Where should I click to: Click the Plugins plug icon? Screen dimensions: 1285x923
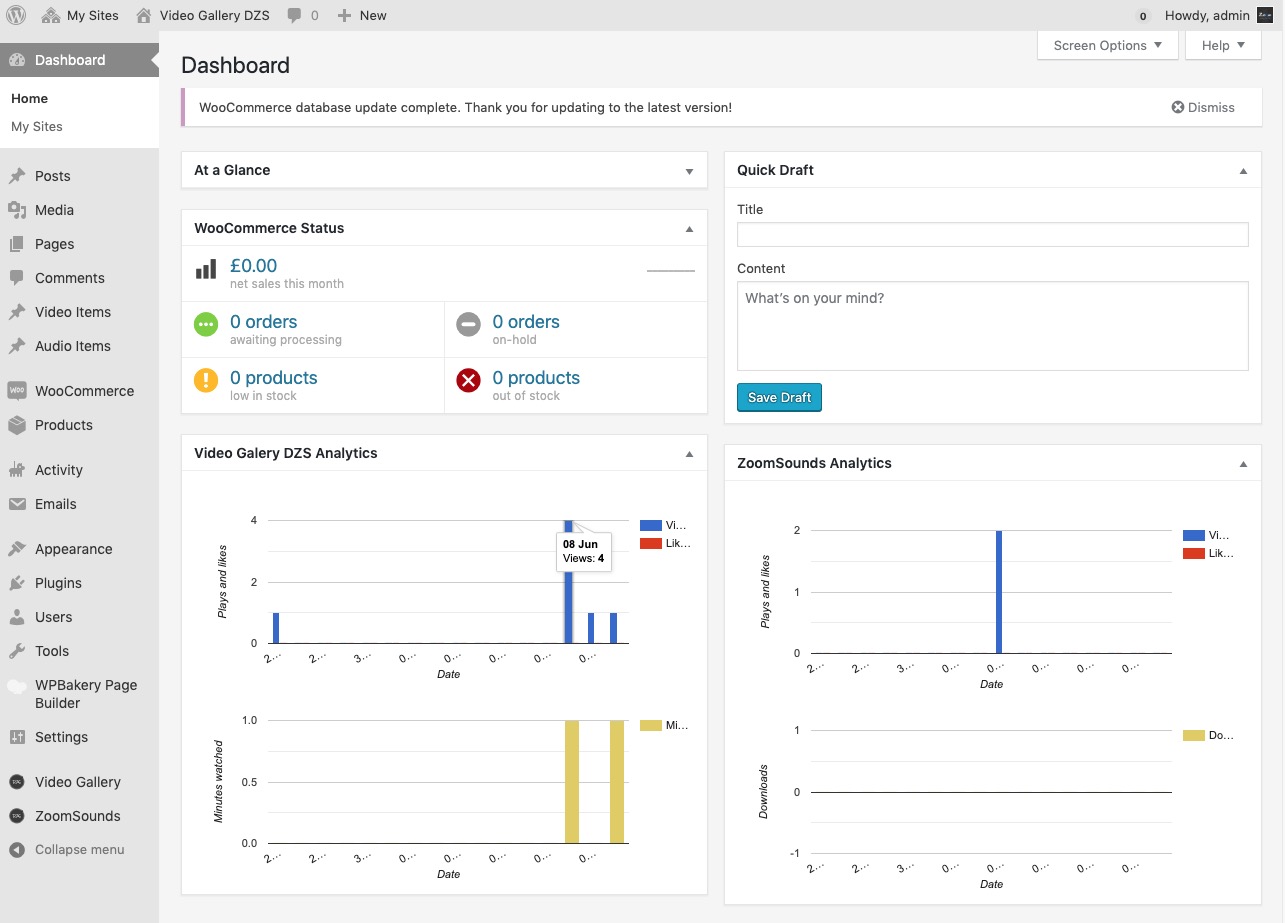tap(17, 583)
